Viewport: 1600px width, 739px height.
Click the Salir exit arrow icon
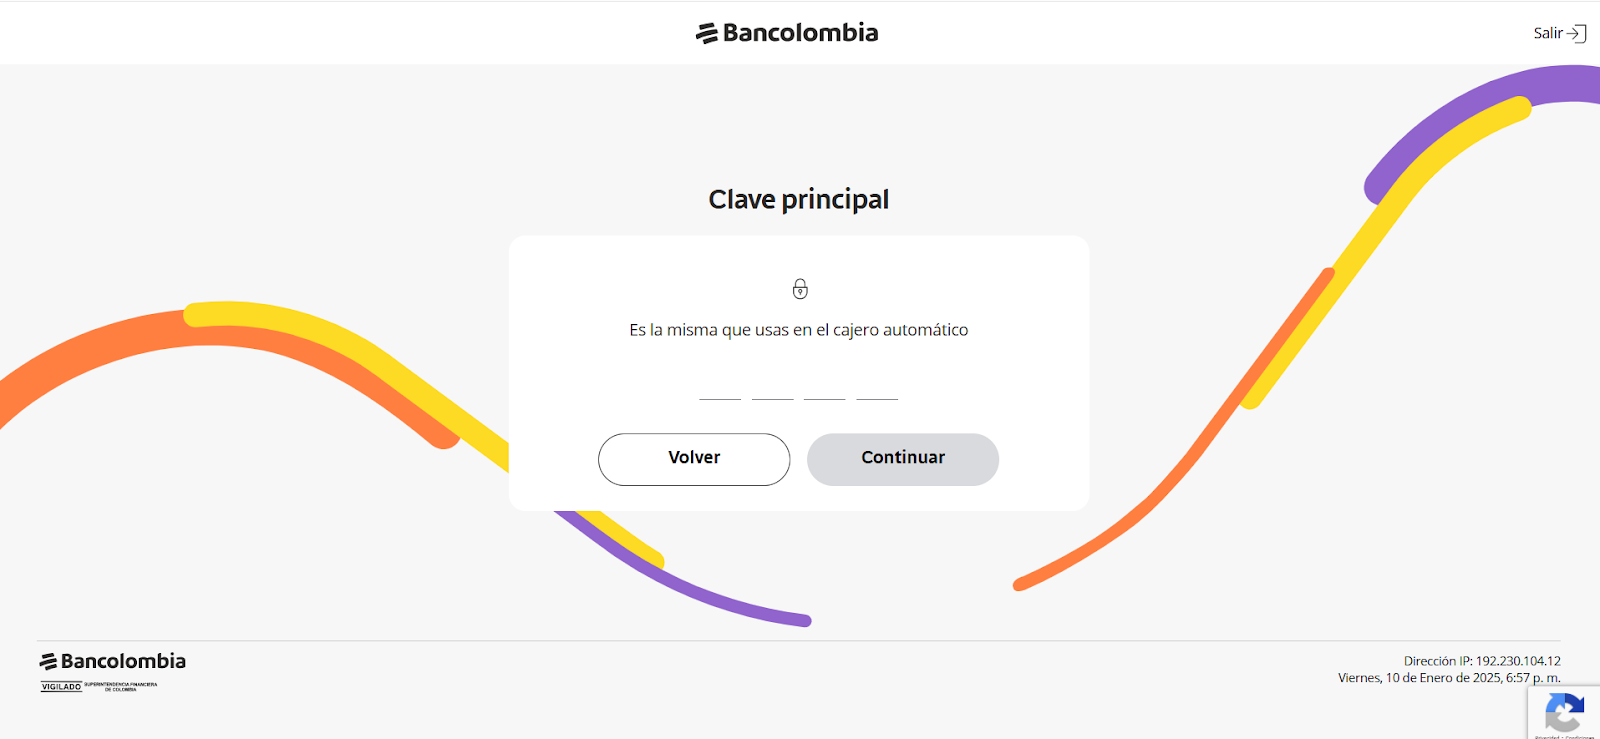coord(1577,33)
